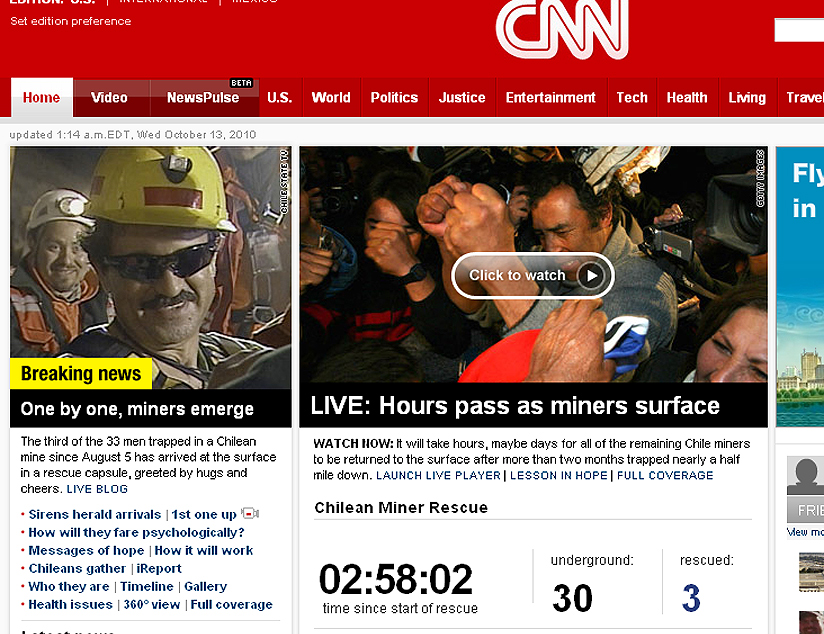Click the underground count 30
Viewport: 824px width, 634px height.
coord(572,598)
